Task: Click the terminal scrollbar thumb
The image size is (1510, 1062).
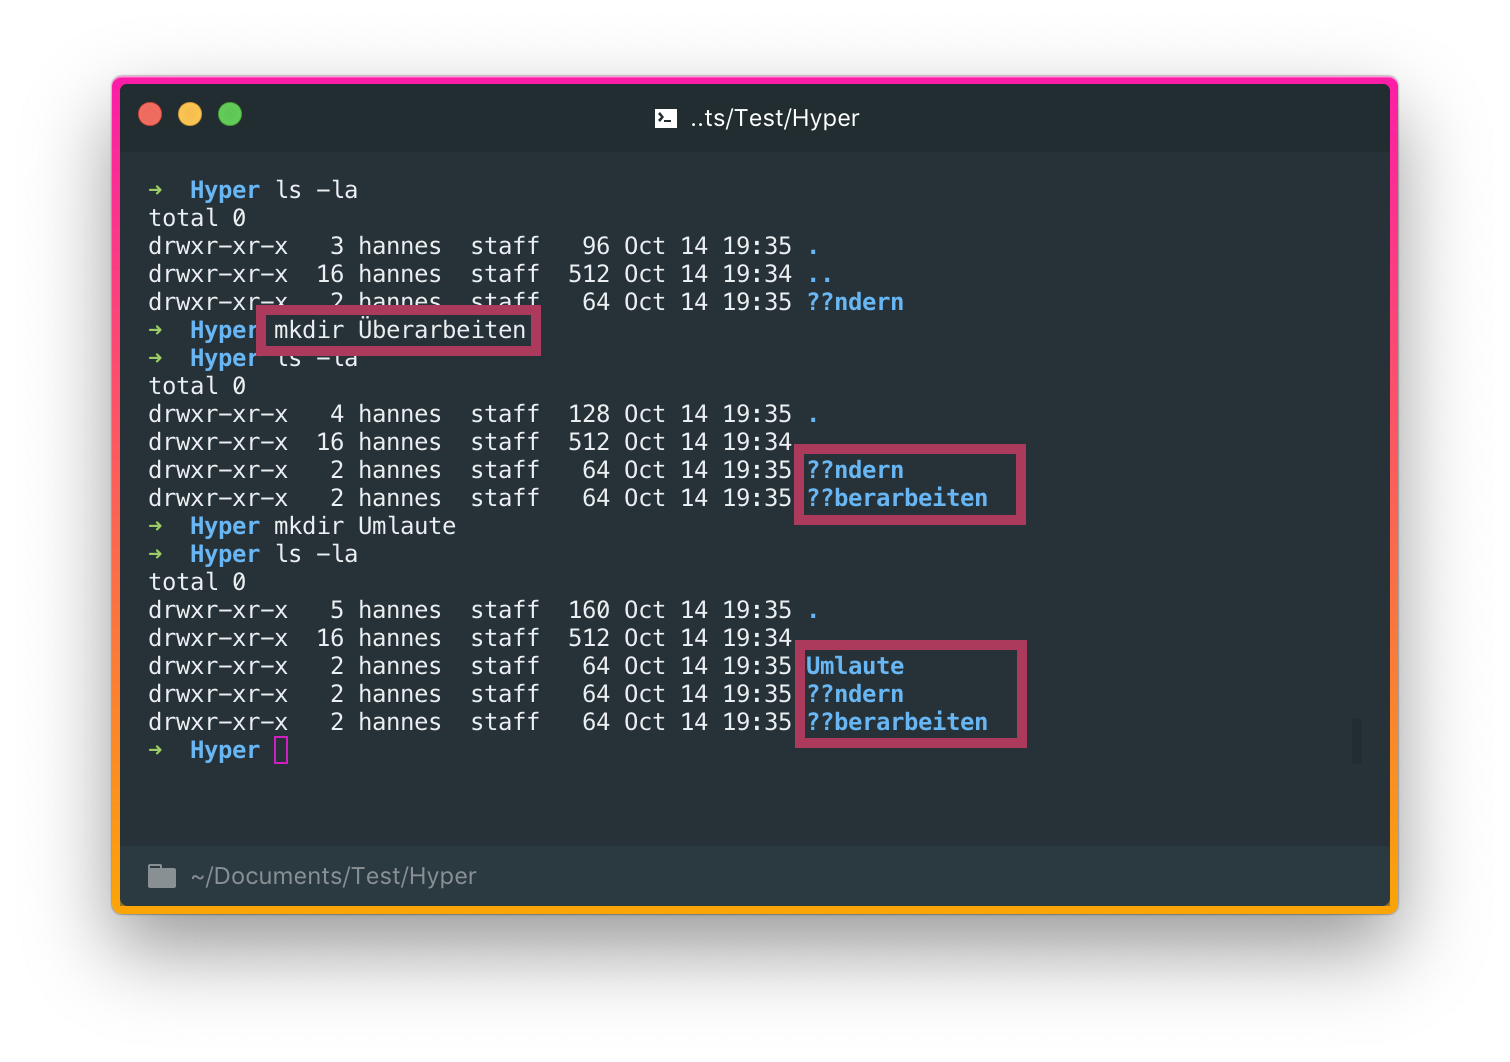Action: pyautogui.click(x=1356, y=741)
